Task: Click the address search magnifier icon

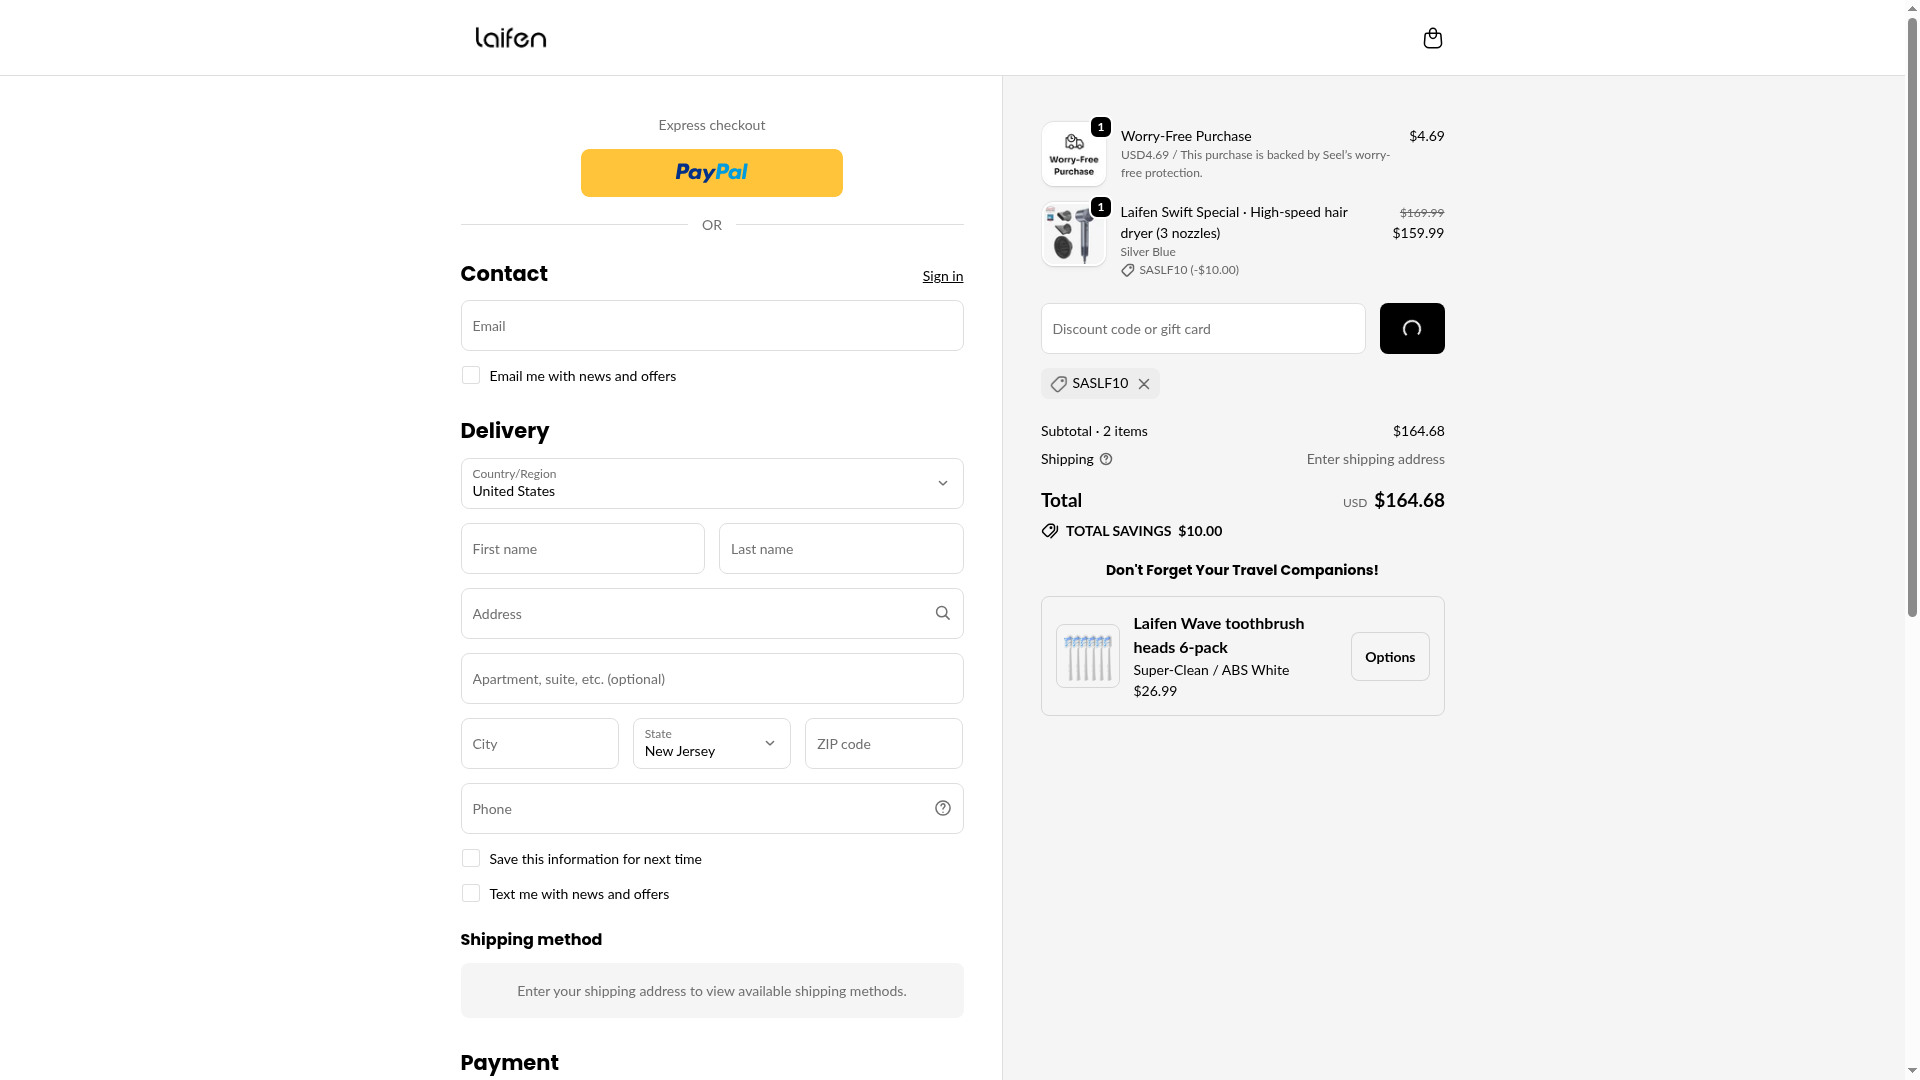Action: click(x=942, y=613)
